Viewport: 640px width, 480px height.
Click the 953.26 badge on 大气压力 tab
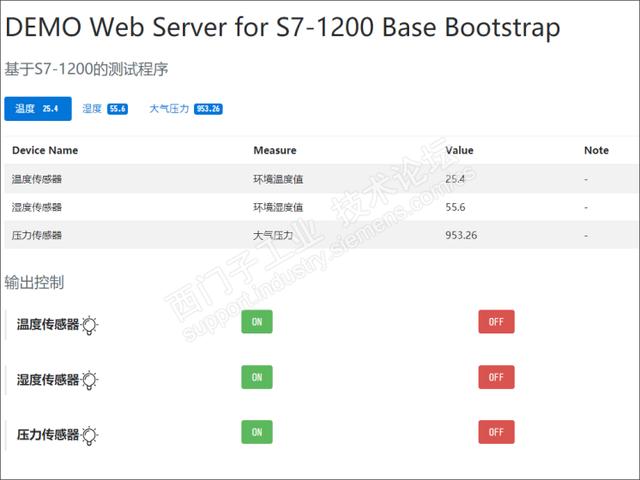(x=208, y=109)
